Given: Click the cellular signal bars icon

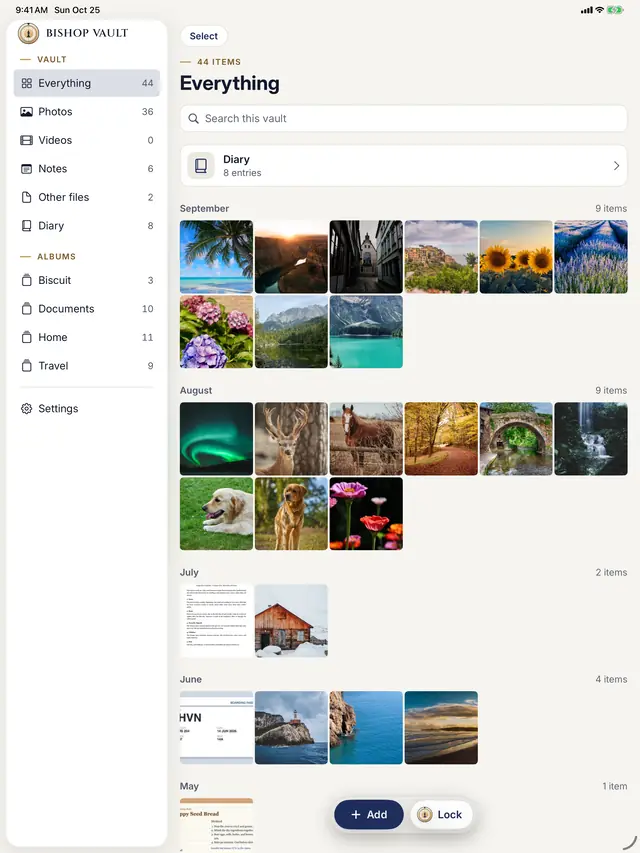Looking at the screenshot, I should (587, 10).
